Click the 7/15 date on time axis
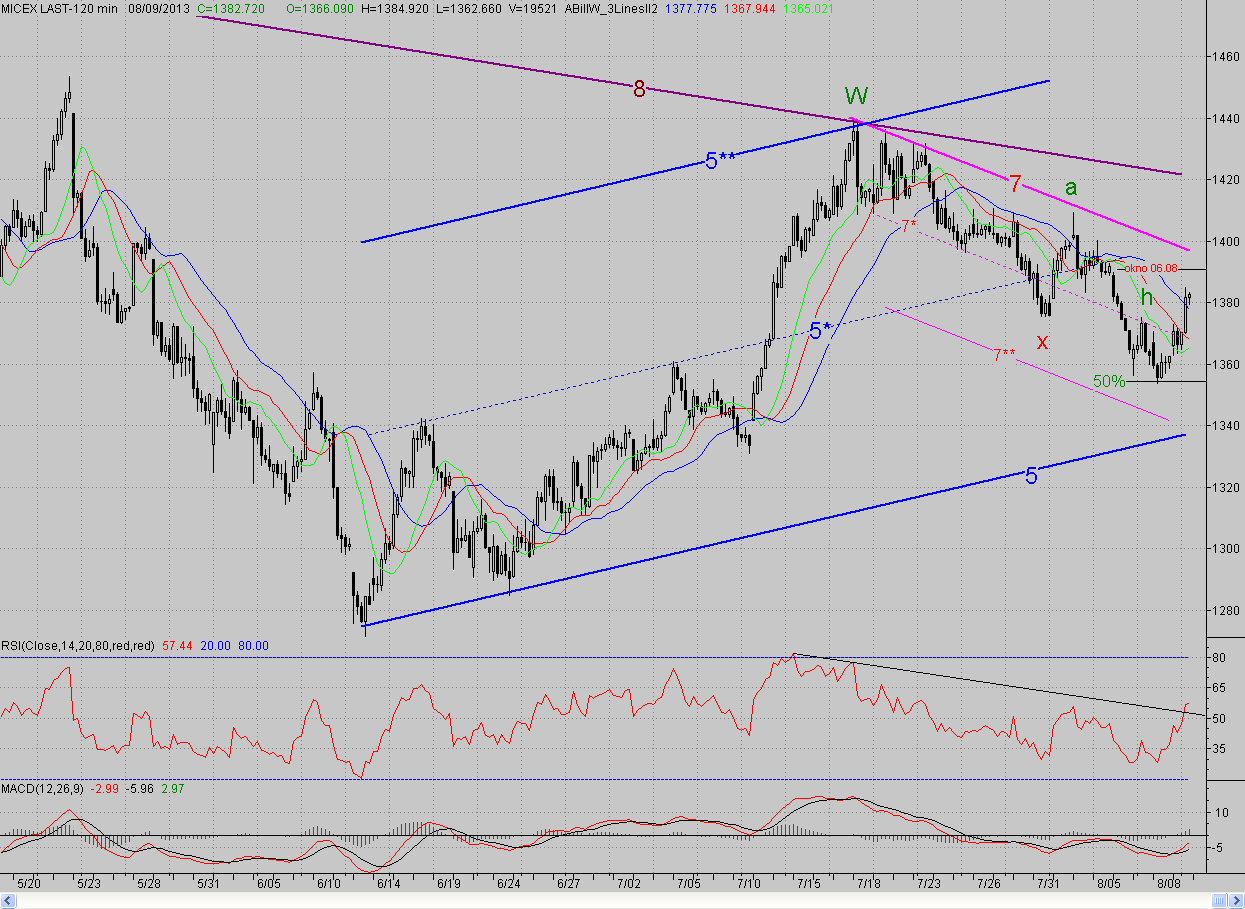The image size is (1245, 909). tap(808, 884)
